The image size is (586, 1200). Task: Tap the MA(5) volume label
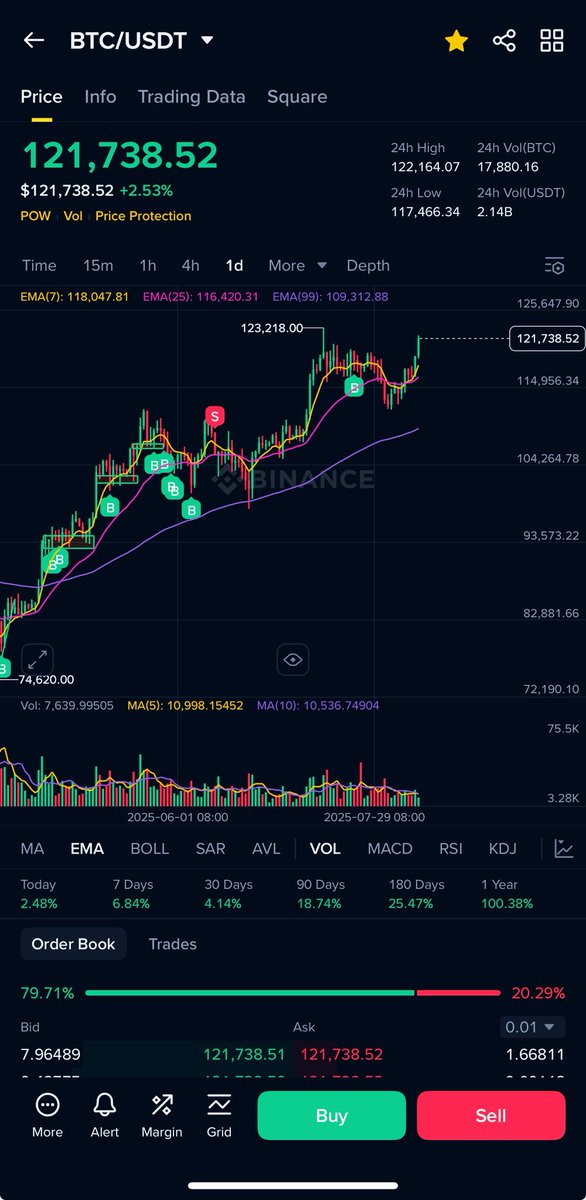tap(185, 705)
